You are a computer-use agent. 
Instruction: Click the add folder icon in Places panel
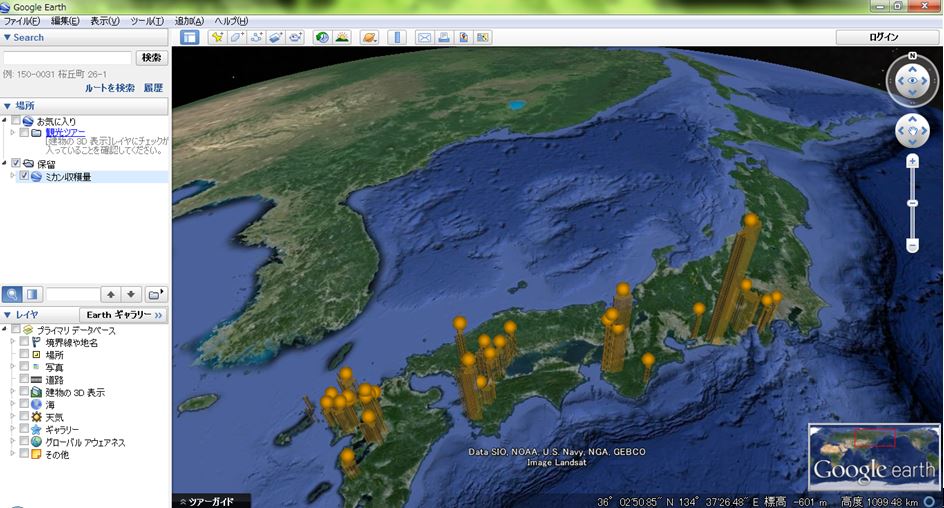point(155,294)
